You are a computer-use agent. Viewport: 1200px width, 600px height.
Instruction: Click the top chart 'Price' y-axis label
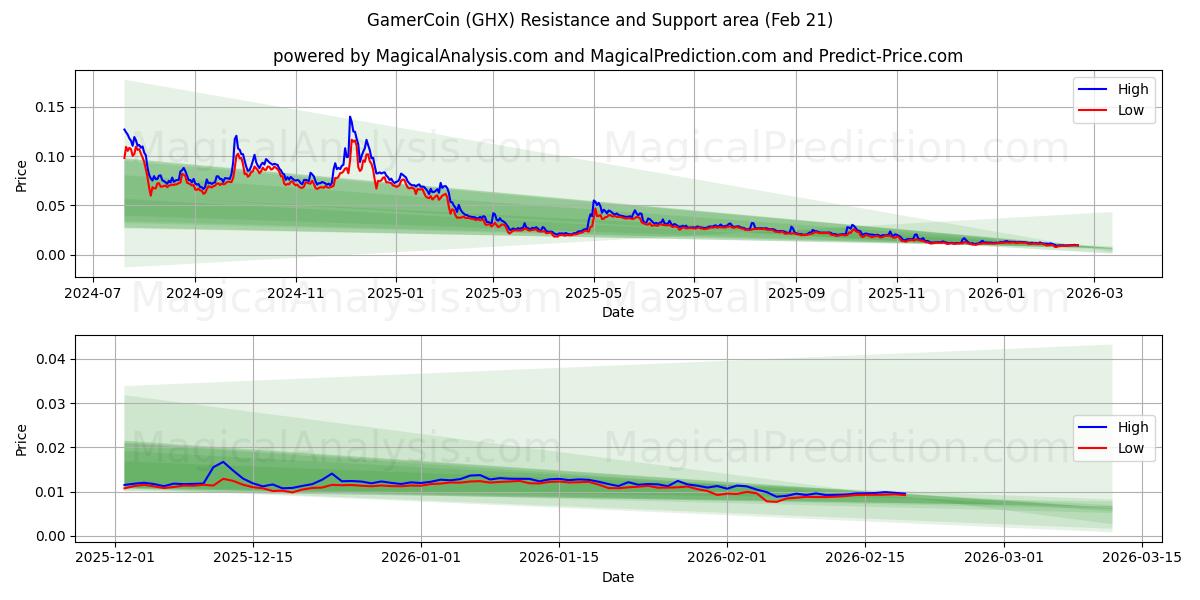[22, 174]
